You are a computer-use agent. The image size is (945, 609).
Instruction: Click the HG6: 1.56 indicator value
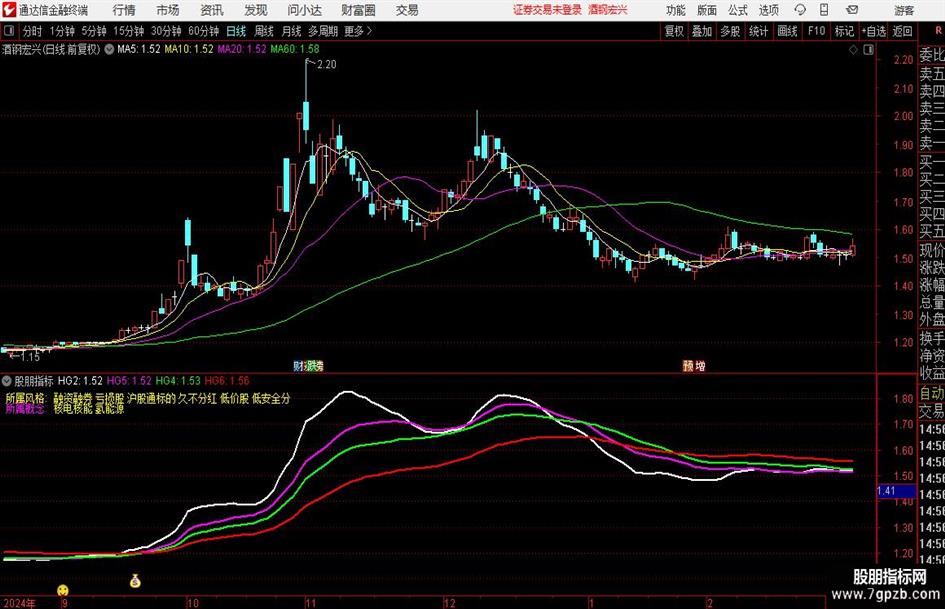227,380
